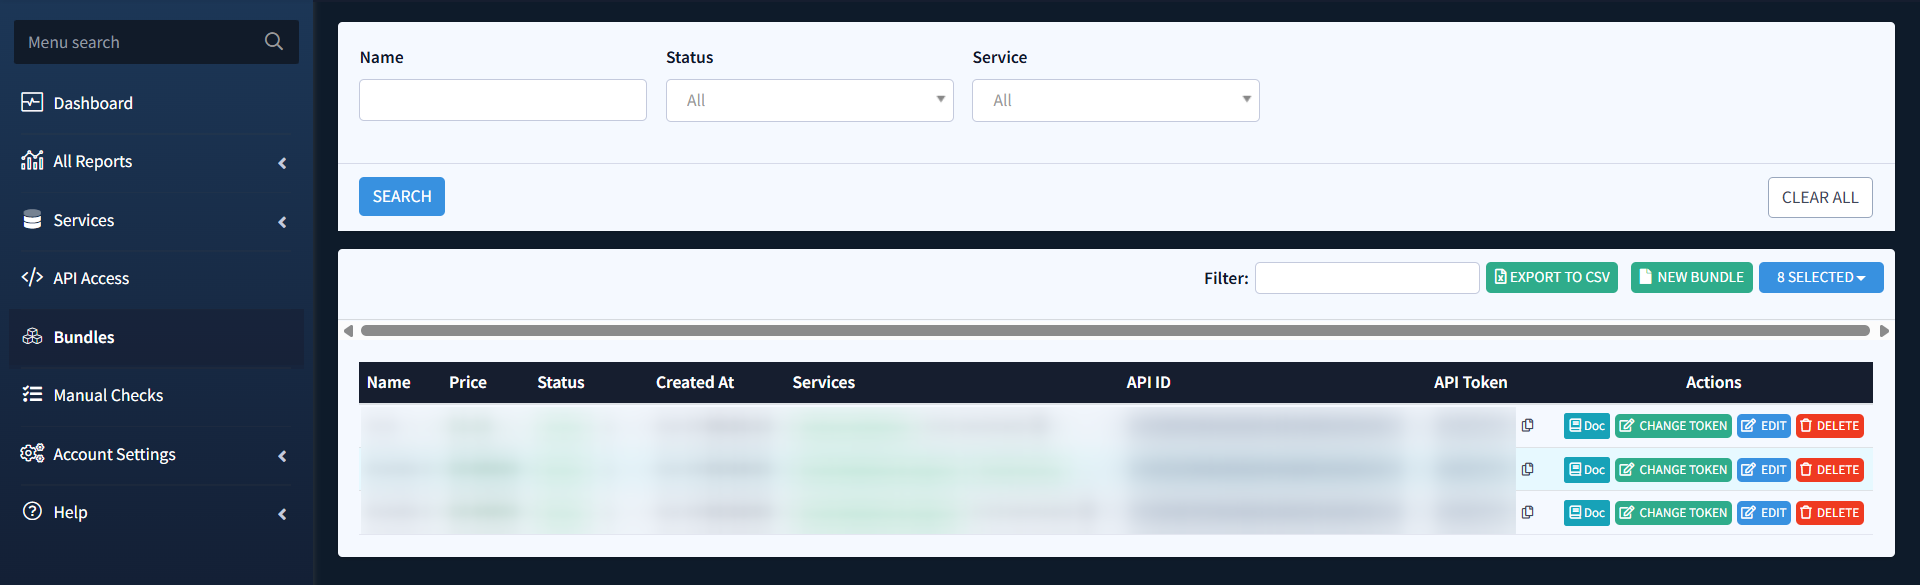Change token for the first bundle
This screenshot has height=585, width=1920.
pos(1673,426)
